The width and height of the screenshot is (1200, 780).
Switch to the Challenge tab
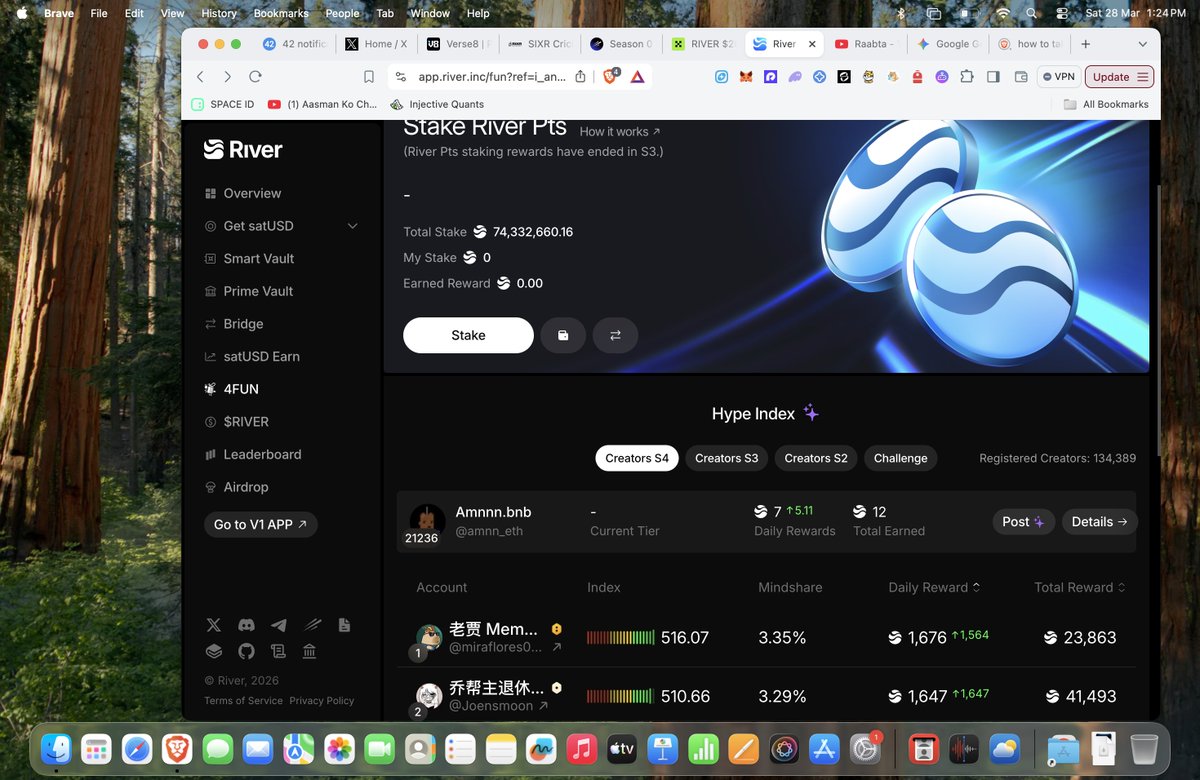(900, 458)
